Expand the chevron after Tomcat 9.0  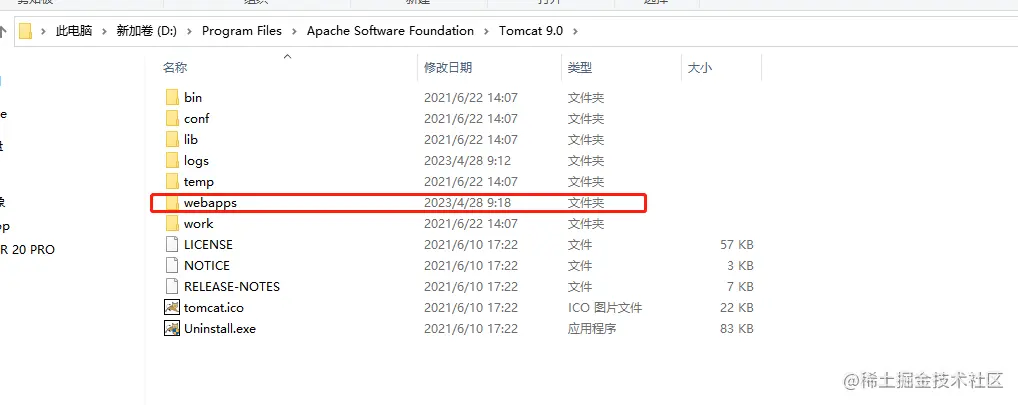[x=575, y=31]
